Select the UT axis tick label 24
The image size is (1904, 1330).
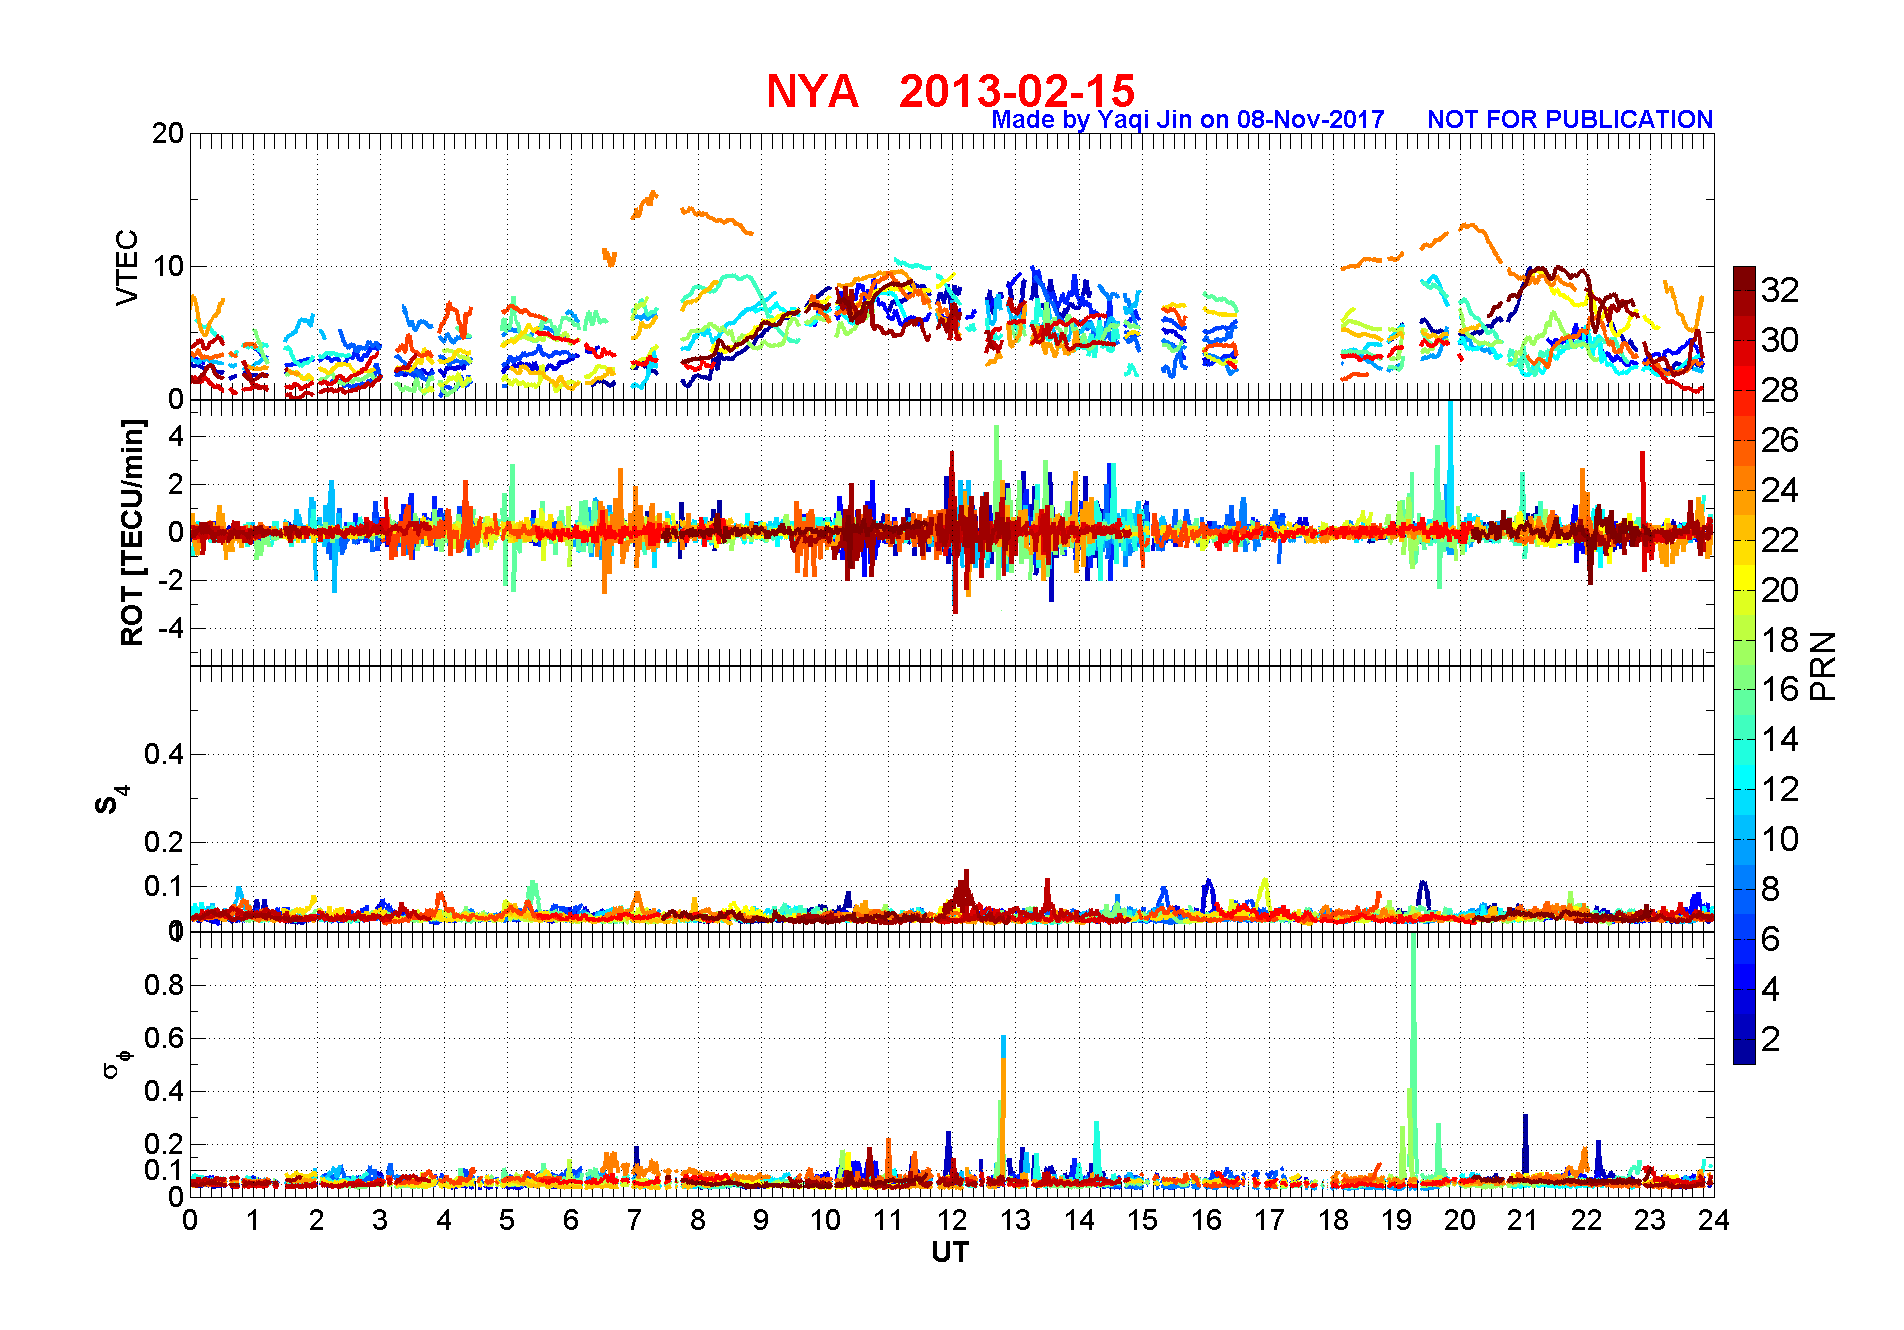point(1714,1220)
